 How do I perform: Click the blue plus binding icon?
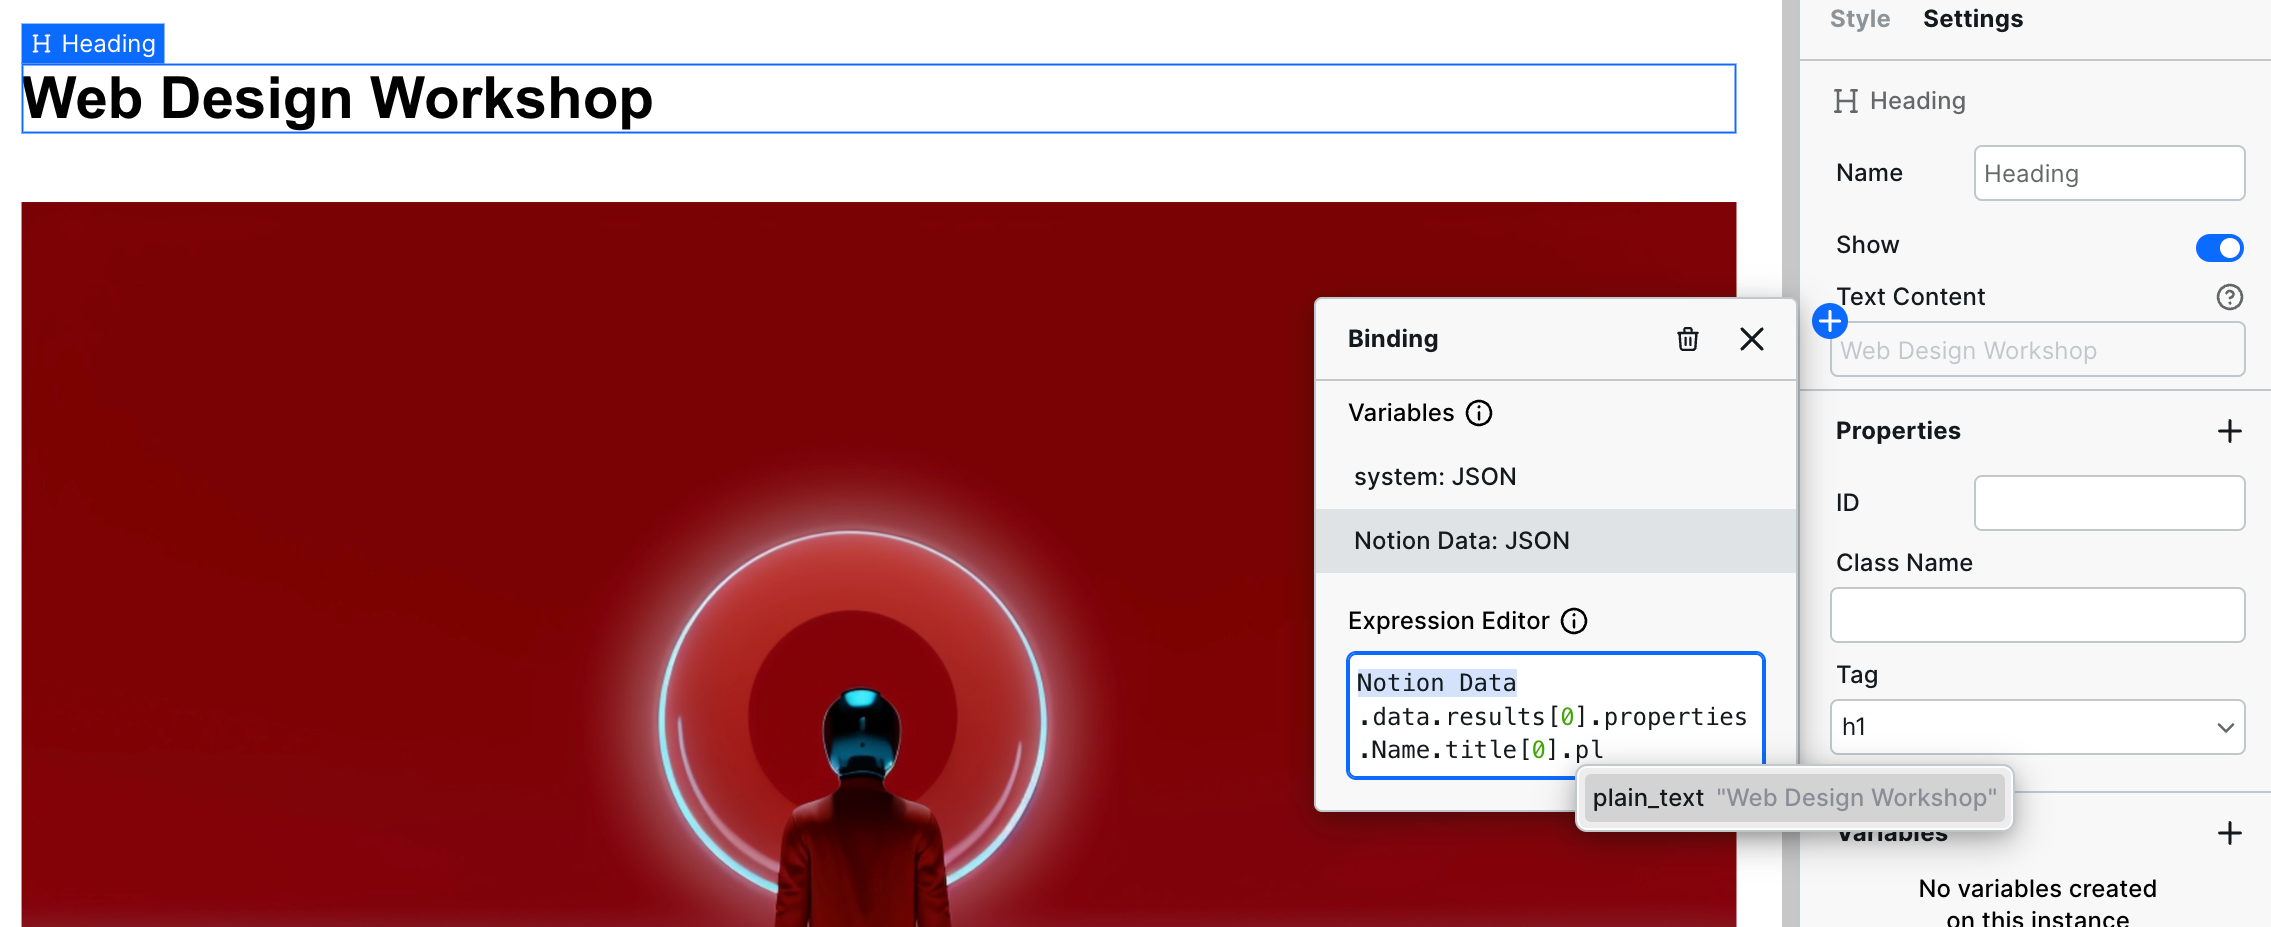[x=1830, y=321]
